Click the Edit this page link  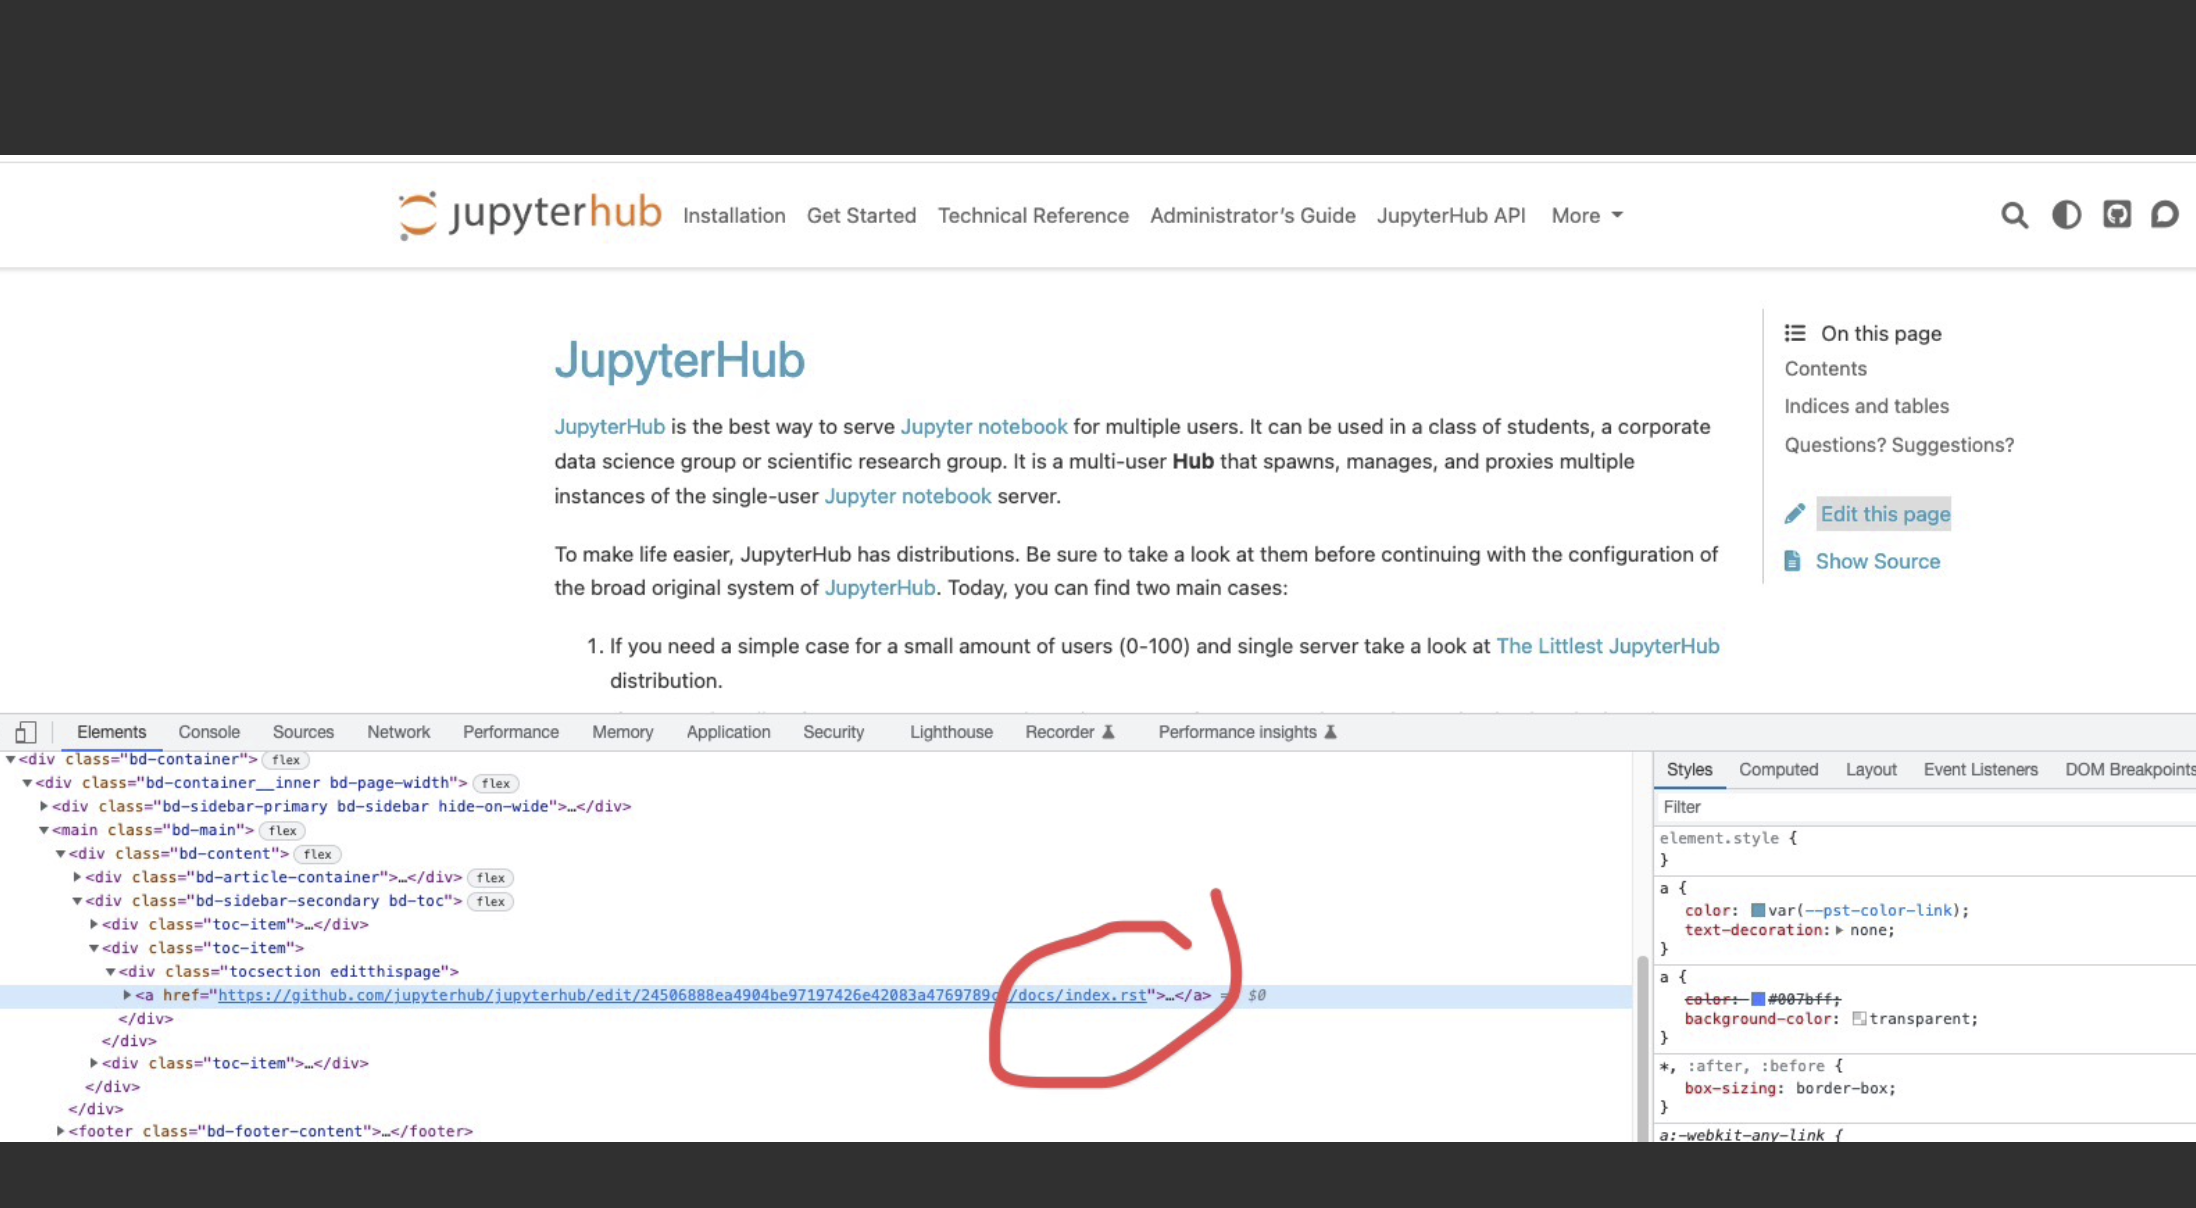pos(1884,513)
